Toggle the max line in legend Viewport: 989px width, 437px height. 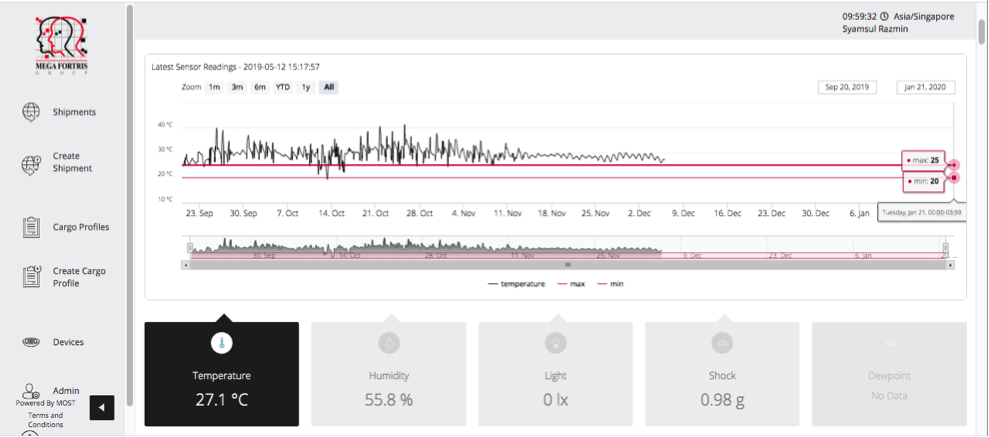574,284
